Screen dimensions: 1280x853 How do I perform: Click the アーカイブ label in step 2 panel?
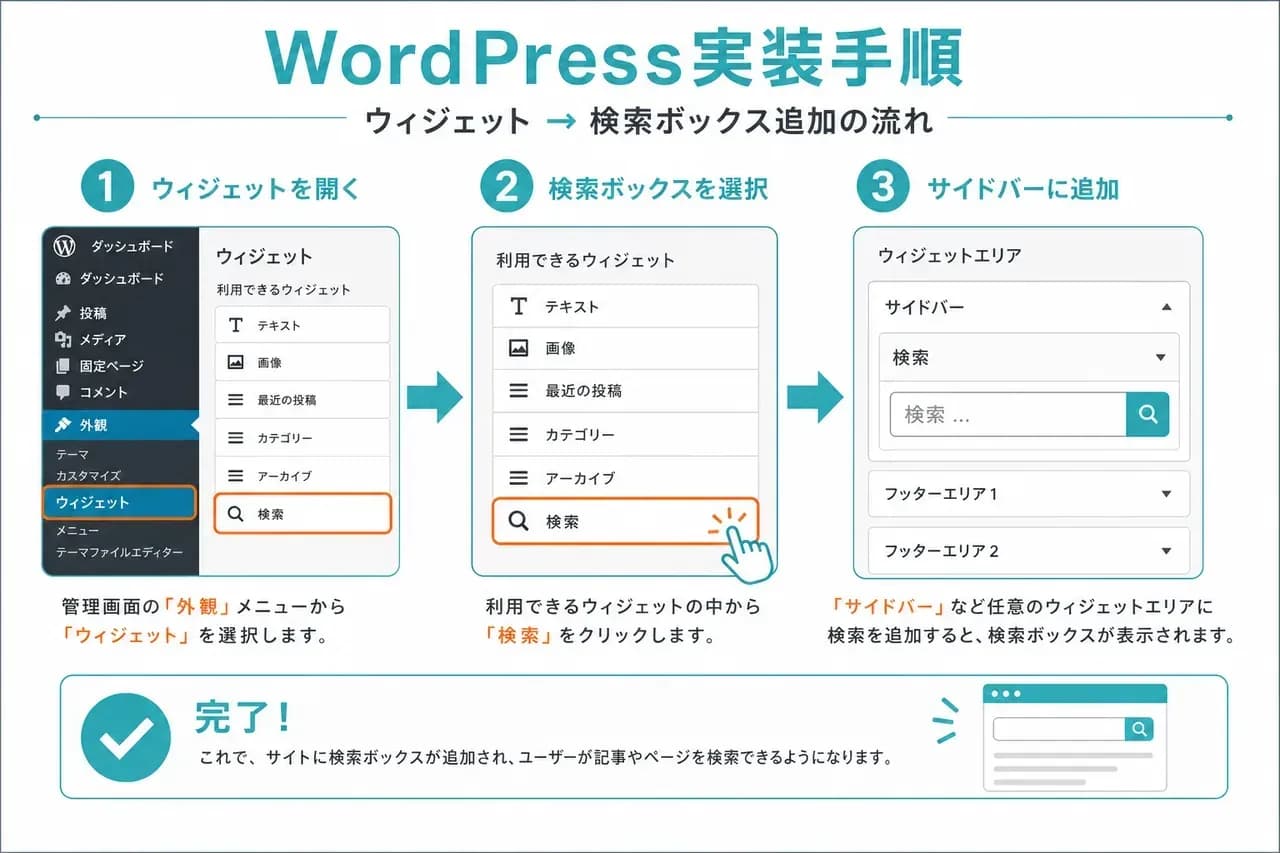click(580, 478)
